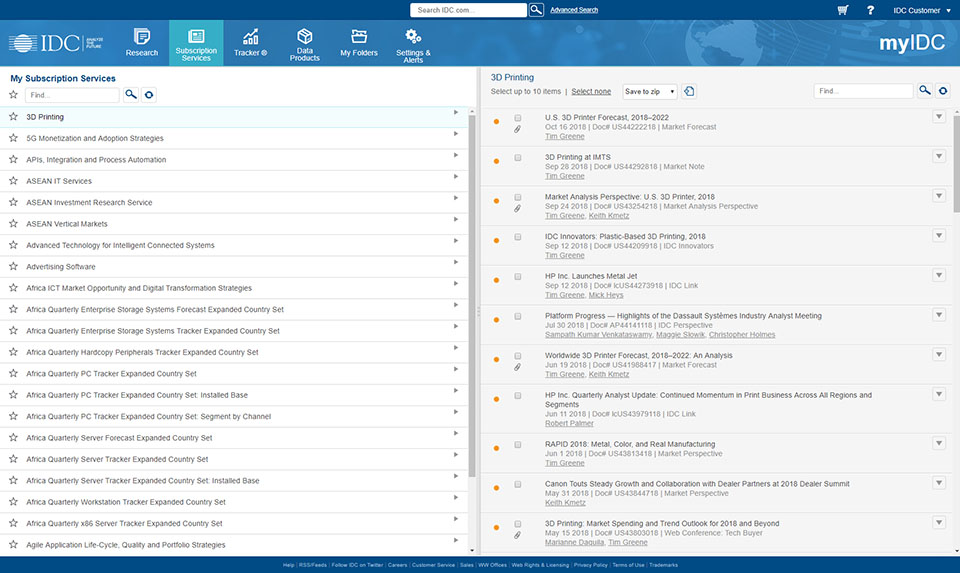Click the favorites star above the subscription list
The image size is (960, 573).
13,94
